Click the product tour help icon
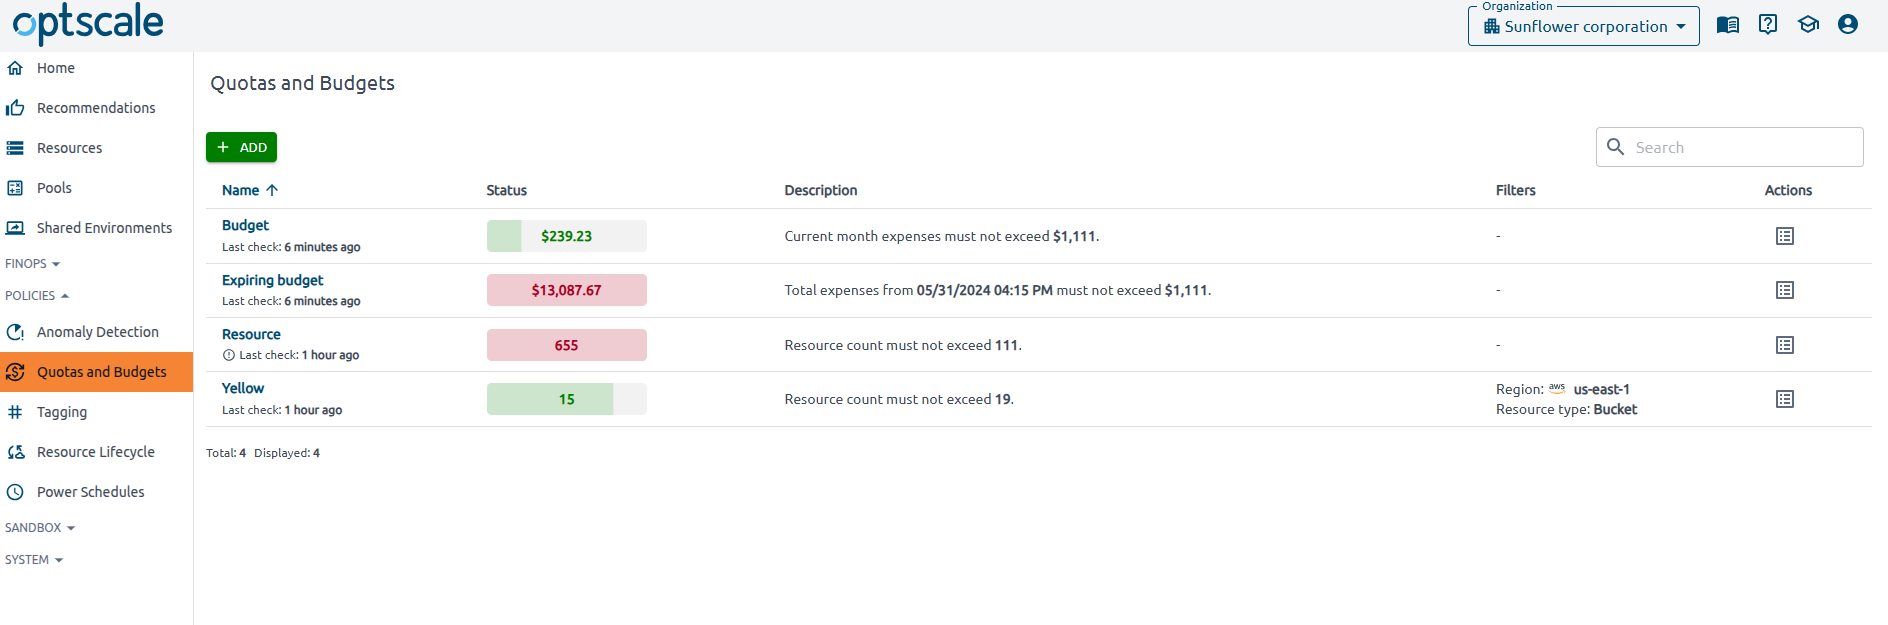This screenshot has width=1888, height=625. [1768, 25]
